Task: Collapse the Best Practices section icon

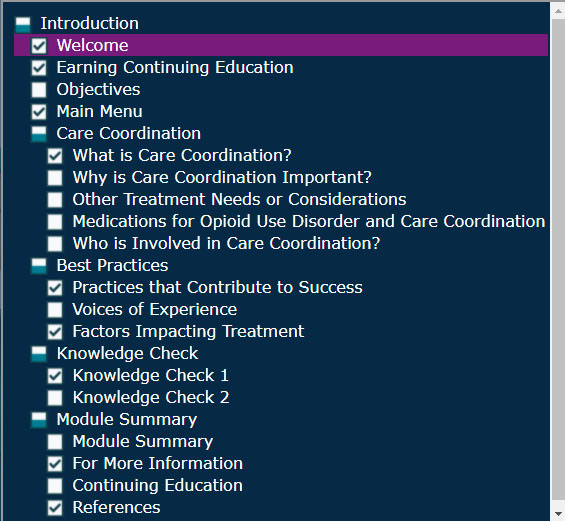Action: pyautogui.click(x=39, y=266)
